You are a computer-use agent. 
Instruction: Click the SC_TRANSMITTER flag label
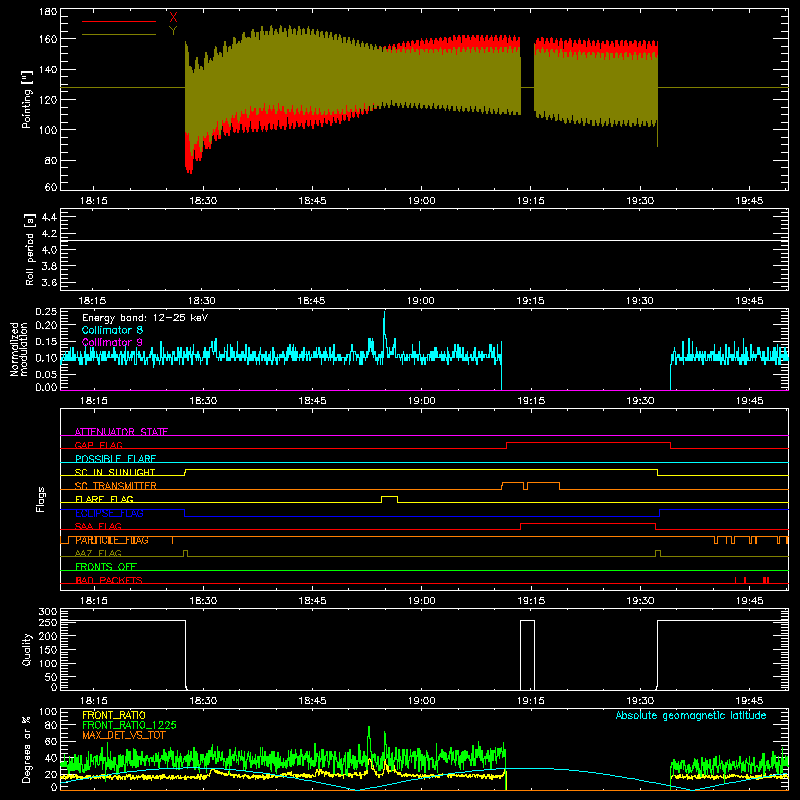pos(116,486)
